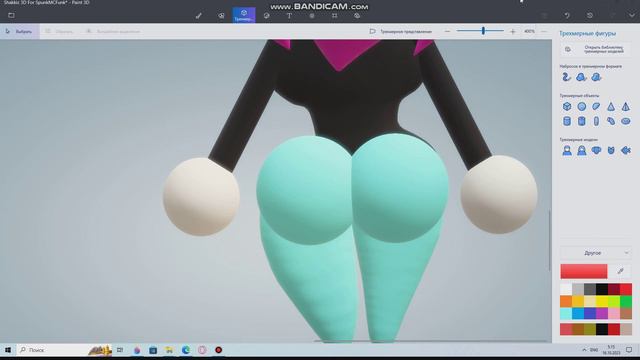Toggle 3D view mode
640x360 pixels.
[401, 31]
